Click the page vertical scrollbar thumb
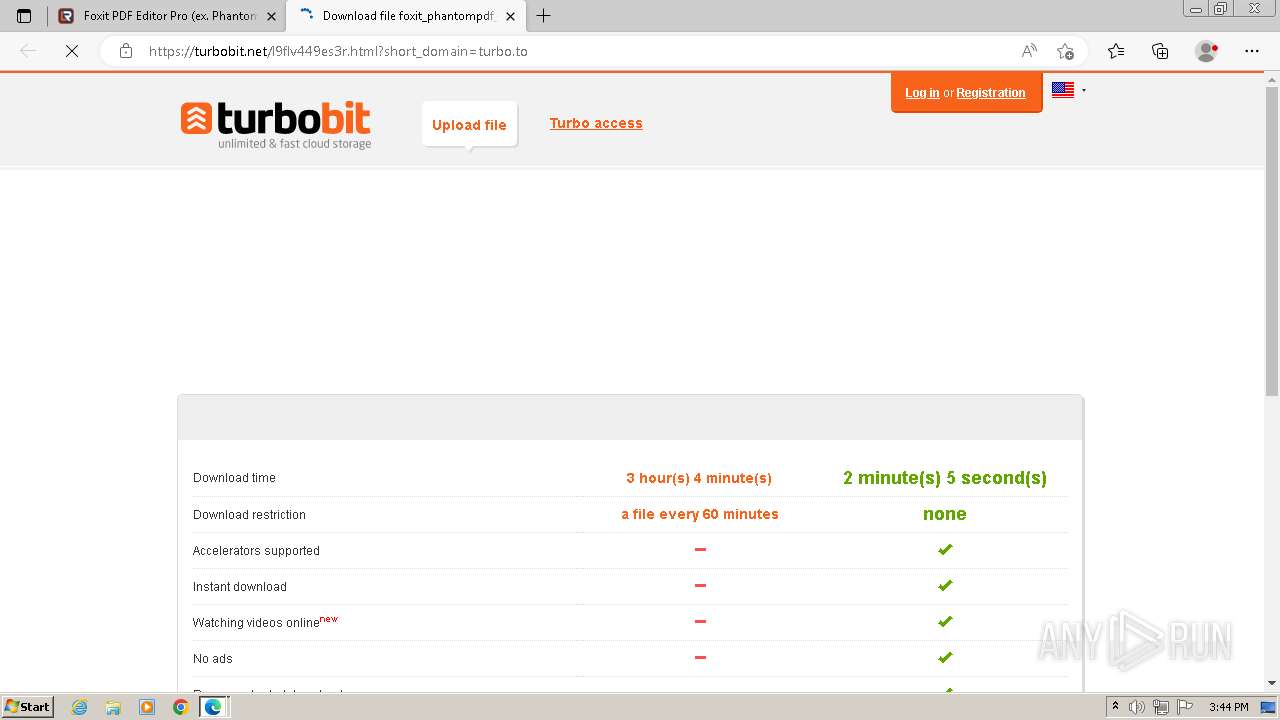Viewport: 1280px width, 720px height. (1272, 241)
